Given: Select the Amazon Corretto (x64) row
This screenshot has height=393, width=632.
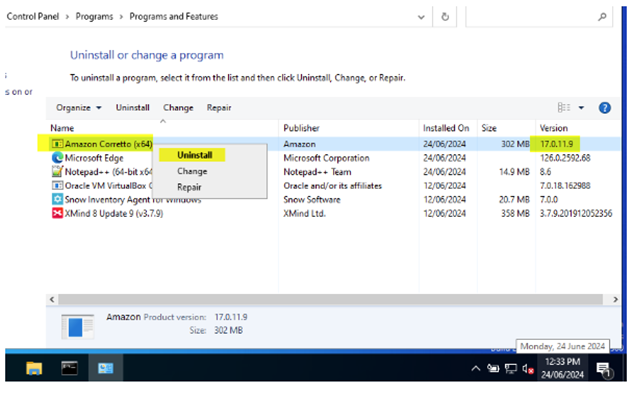Looking at the screenshot, I should point(334,144).
